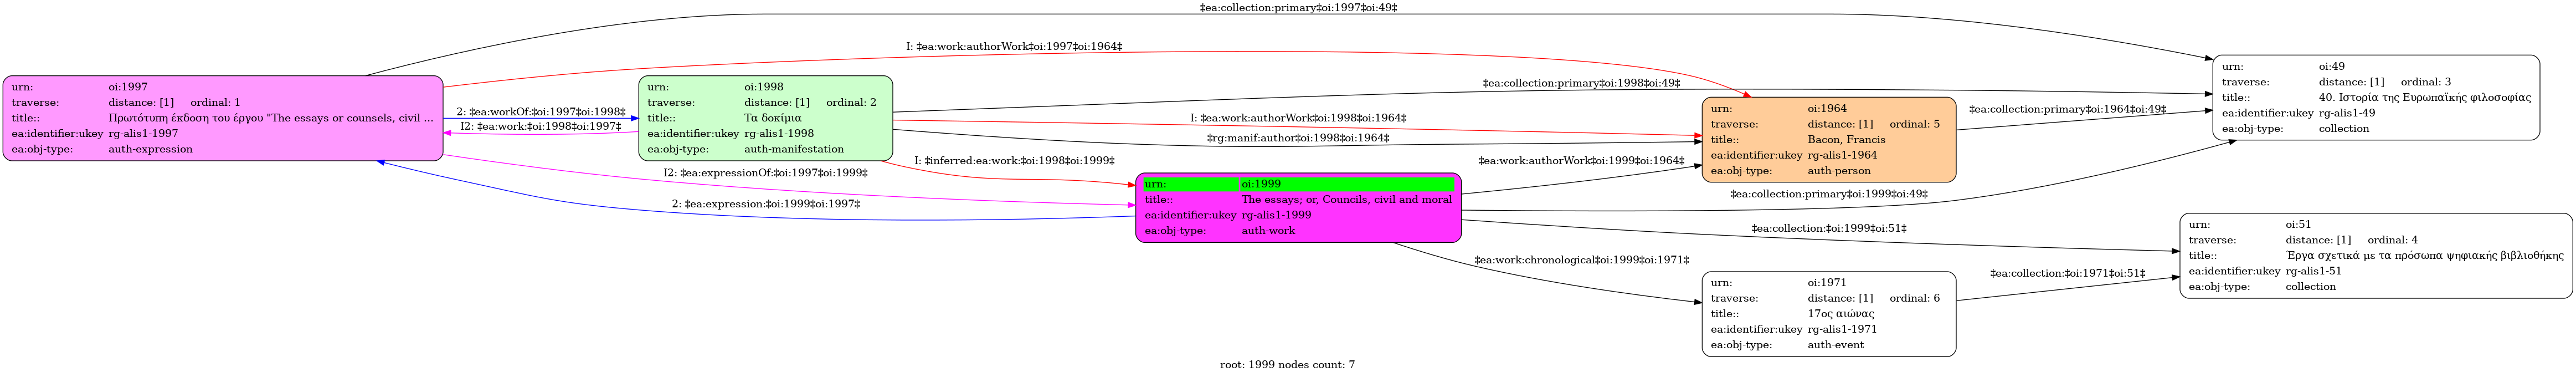Click urn value oi:1964 in the orange node
The height and width of the screenshot is (377, 2576).
1827,108
